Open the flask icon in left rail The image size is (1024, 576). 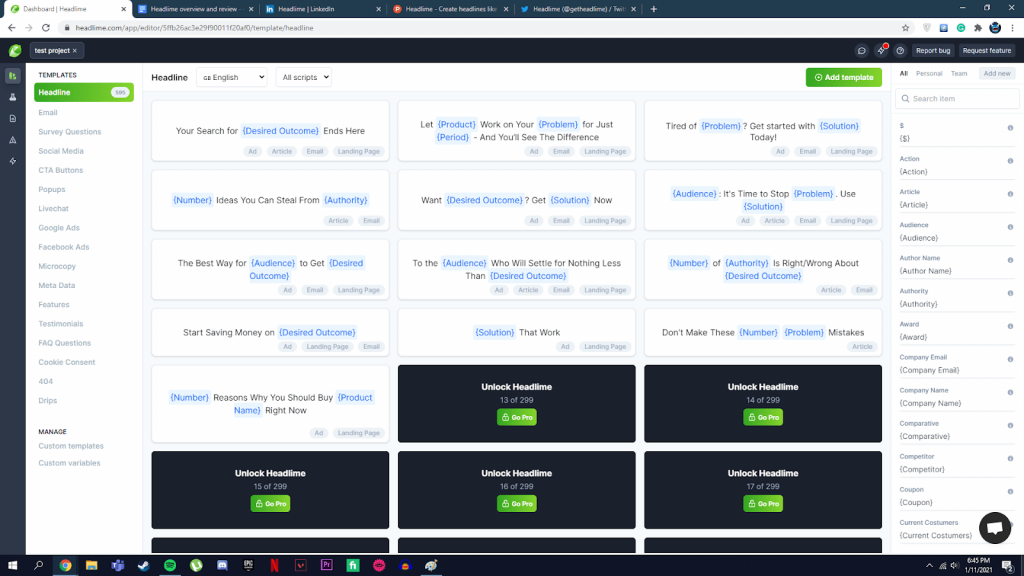point(12,97)
